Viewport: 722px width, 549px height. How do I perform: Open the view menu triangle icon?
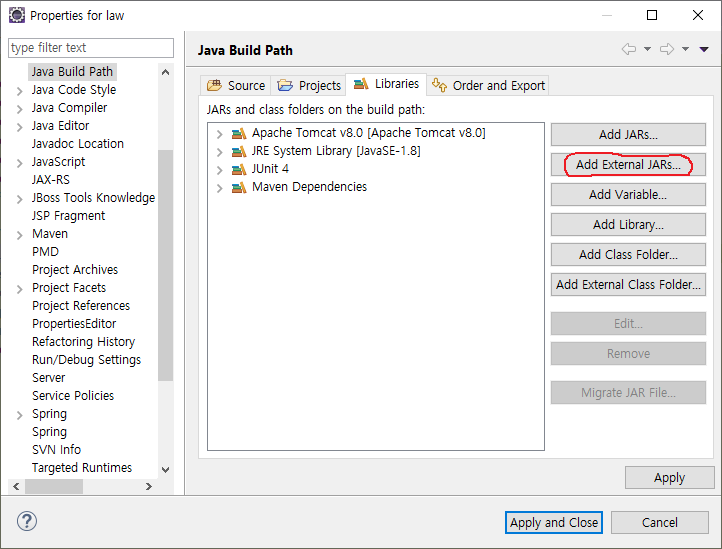click(x=704, y=49)
